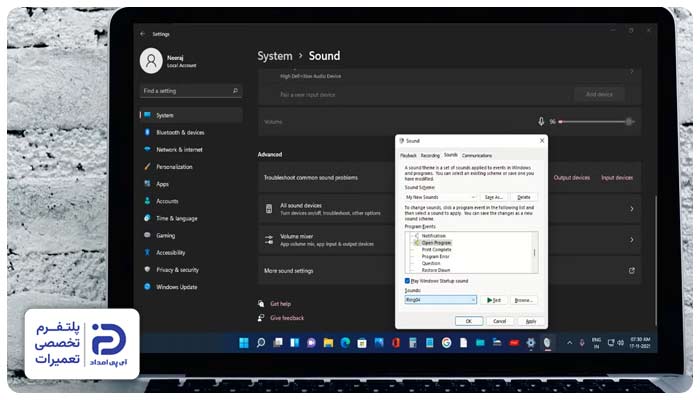Open the Google taskbar icon
700x400 pixels.
[446, 343]
